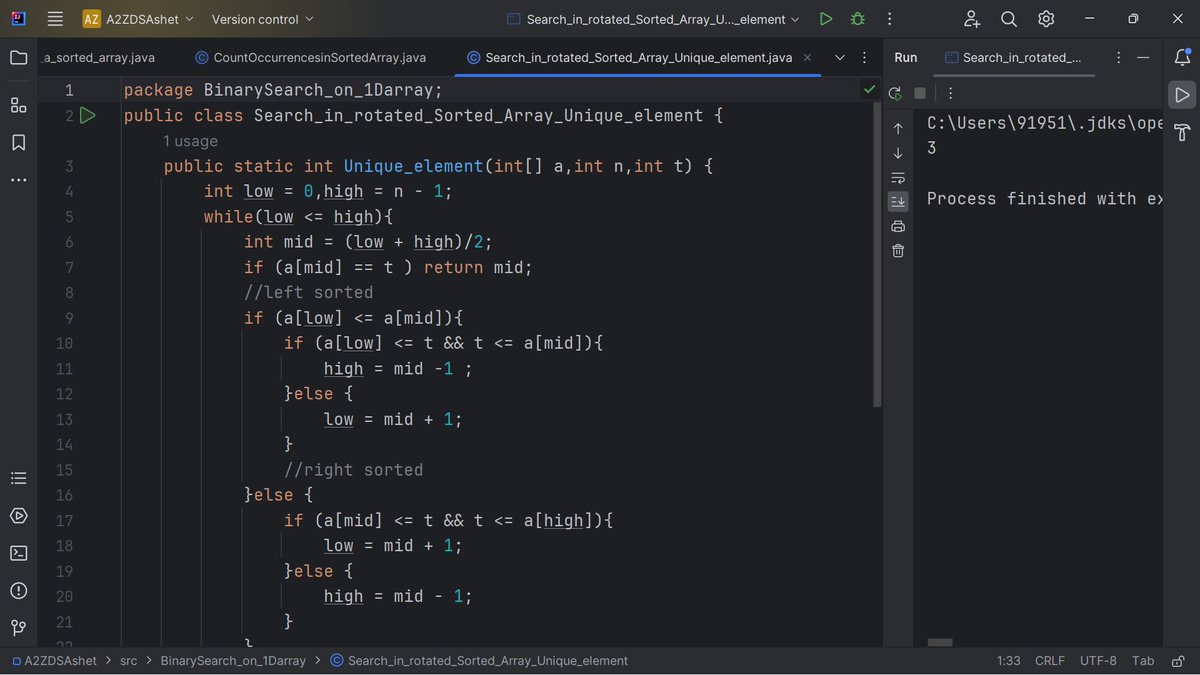Click the 1 usage inlay hint
The image size is (1200, 675).
(x=190, y=141)
